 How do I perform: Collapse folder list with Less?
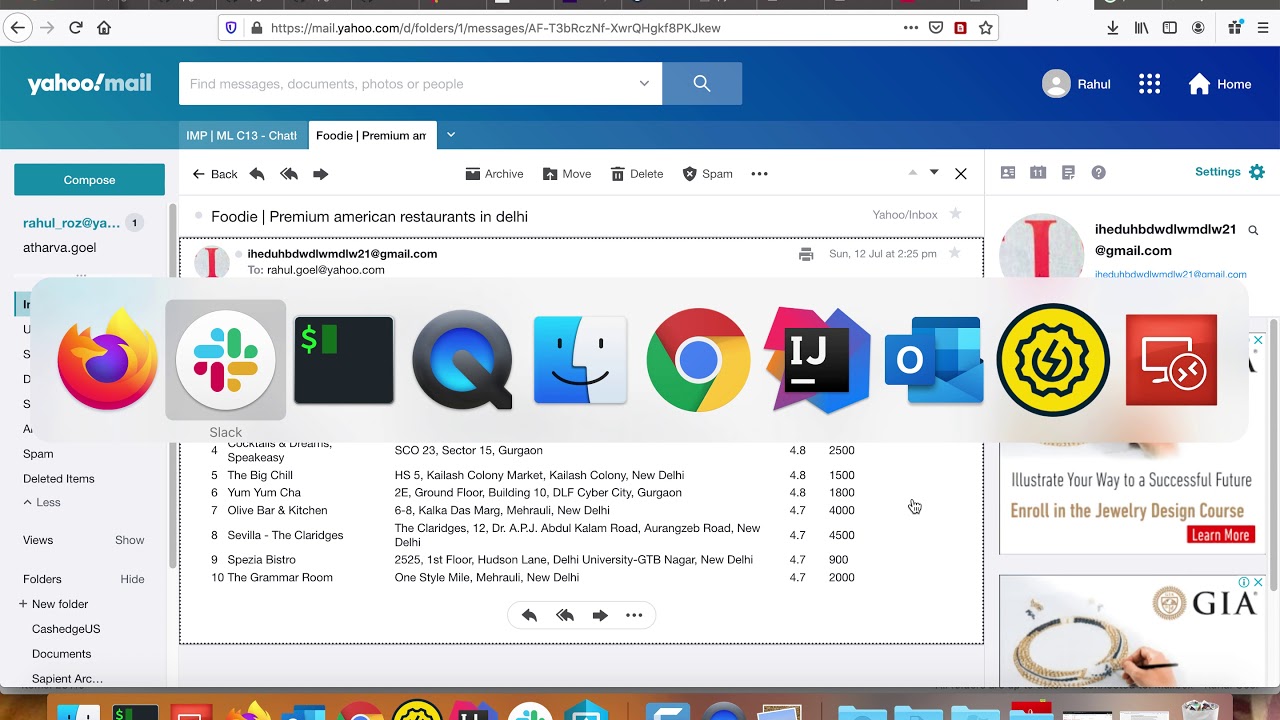[42, 503]
